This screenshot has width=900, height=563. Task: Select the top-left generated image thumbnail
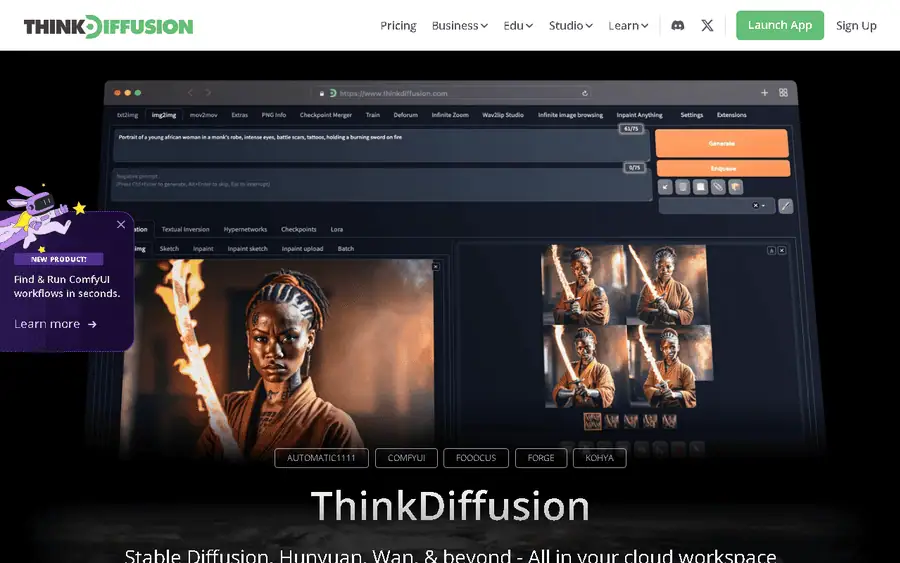coord(583,285)
